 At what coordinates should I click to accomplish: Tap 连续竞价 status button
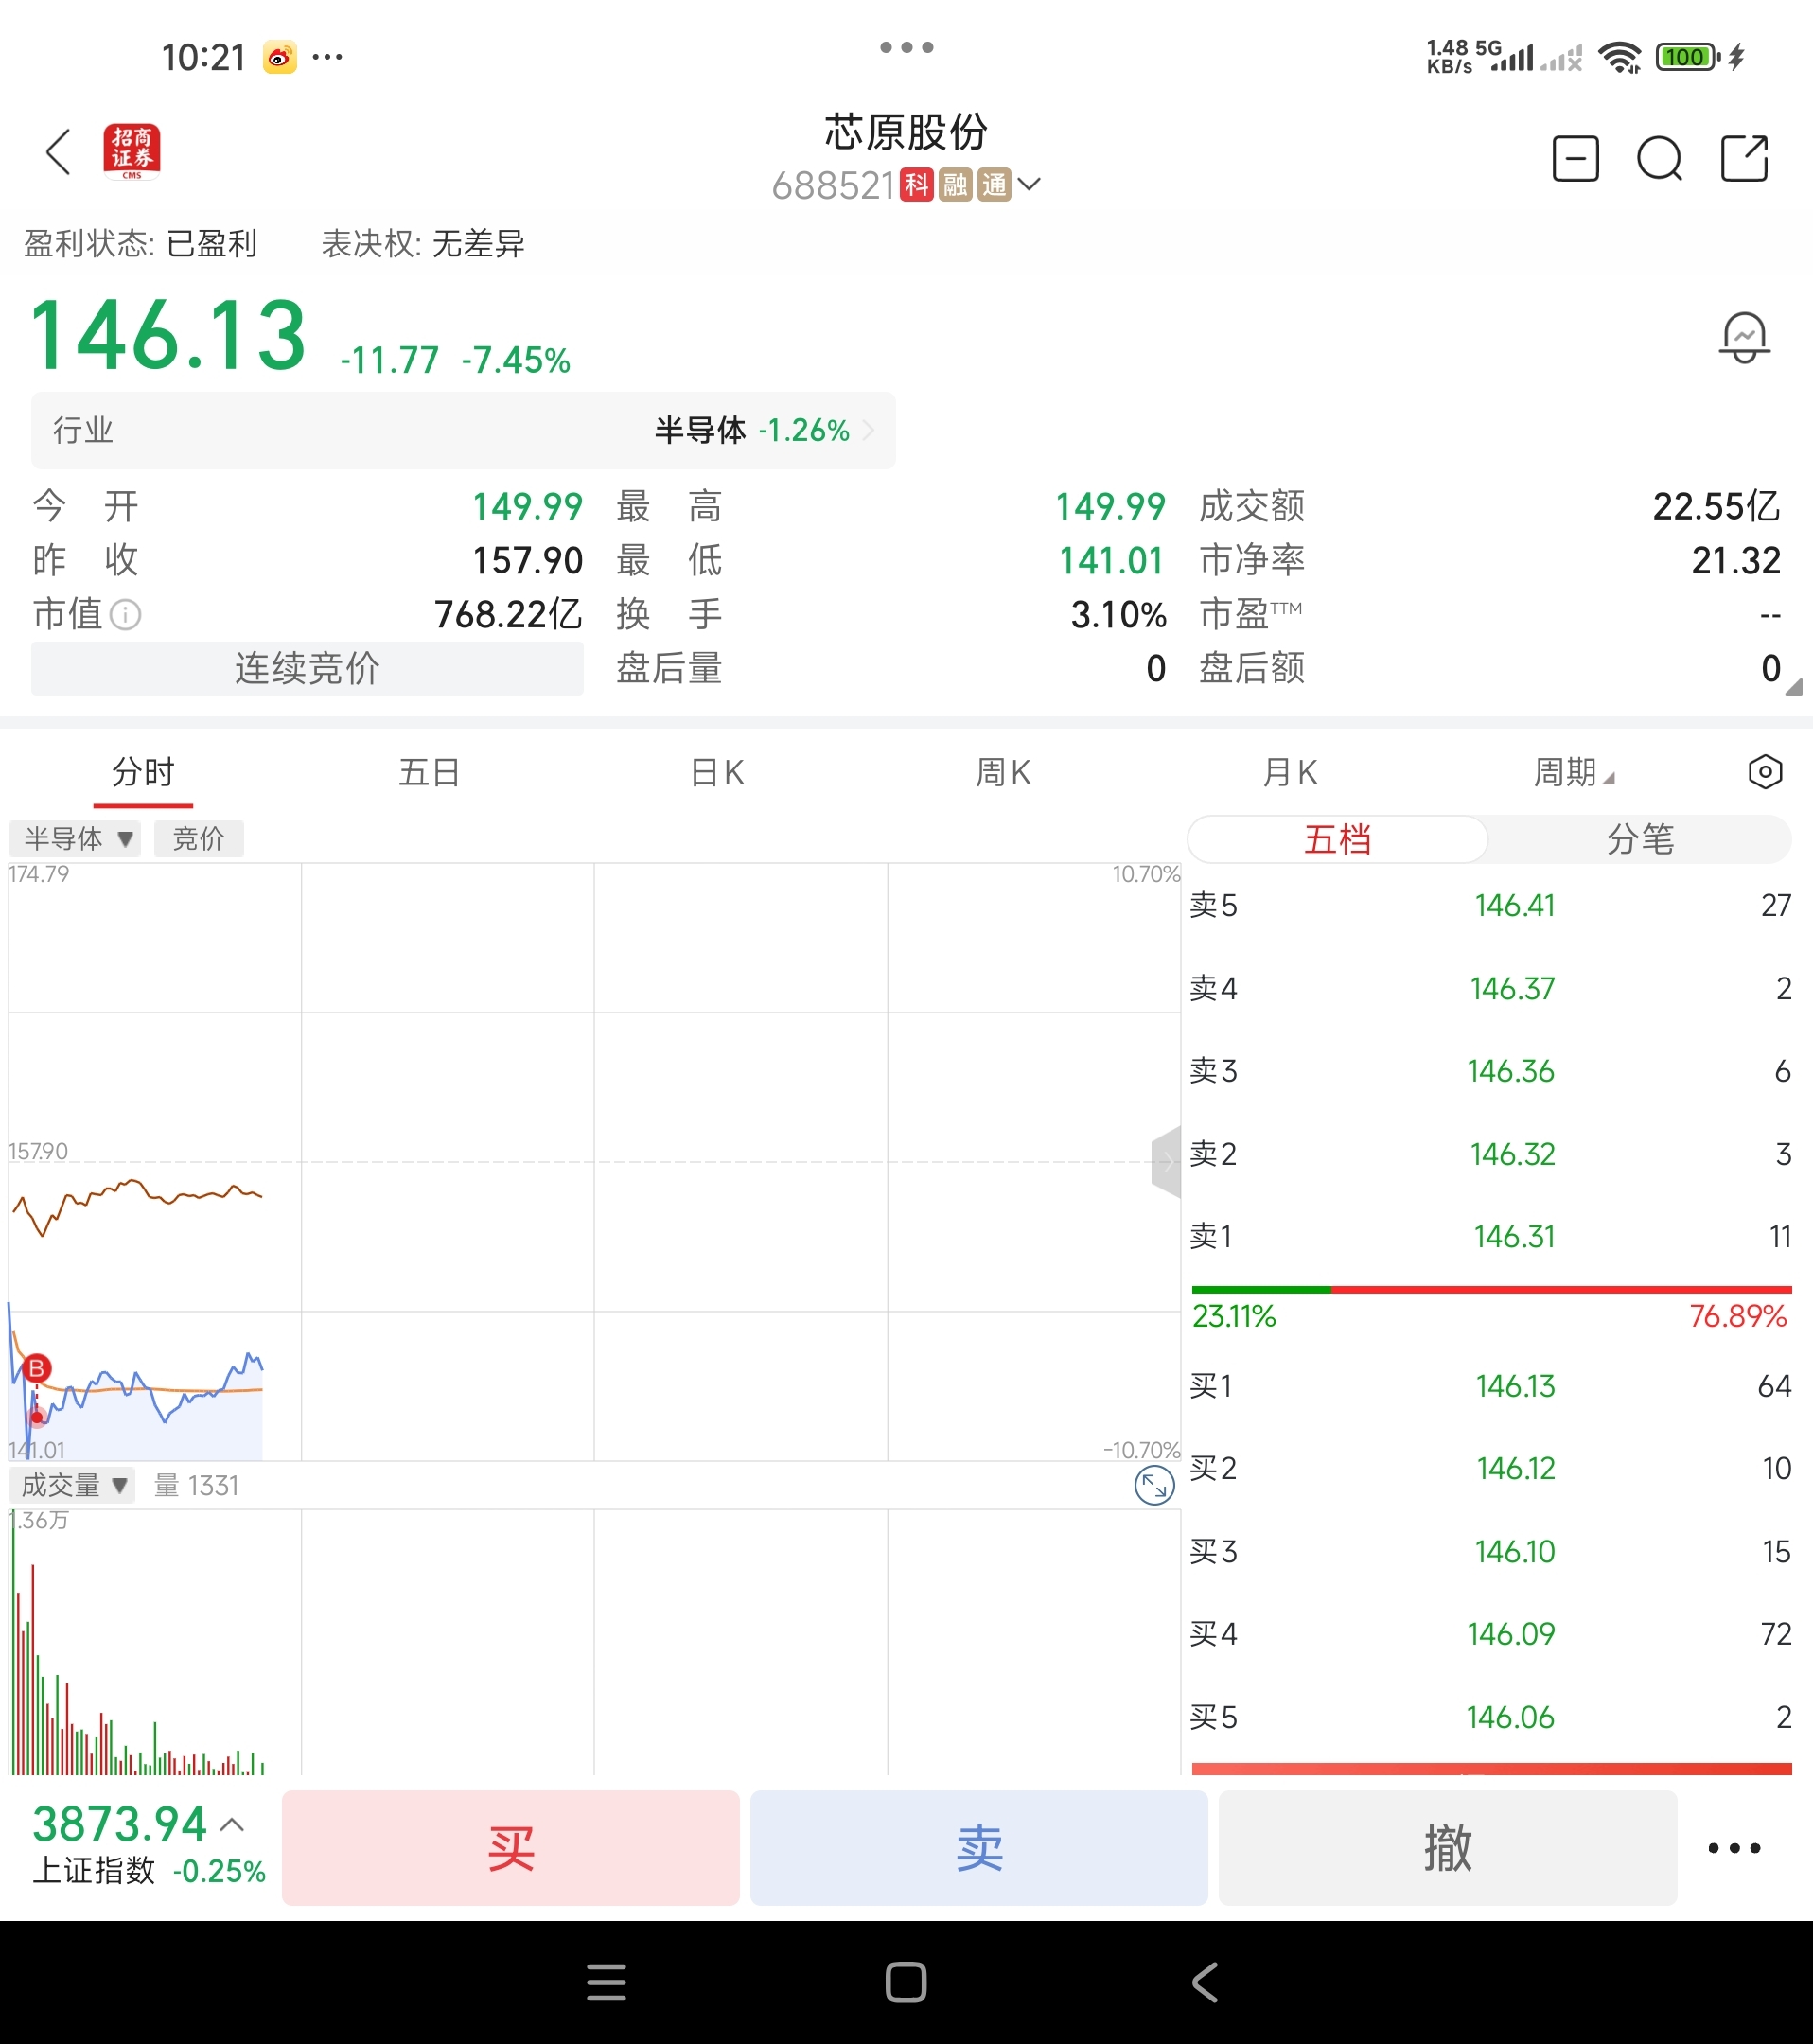(307, 668)
